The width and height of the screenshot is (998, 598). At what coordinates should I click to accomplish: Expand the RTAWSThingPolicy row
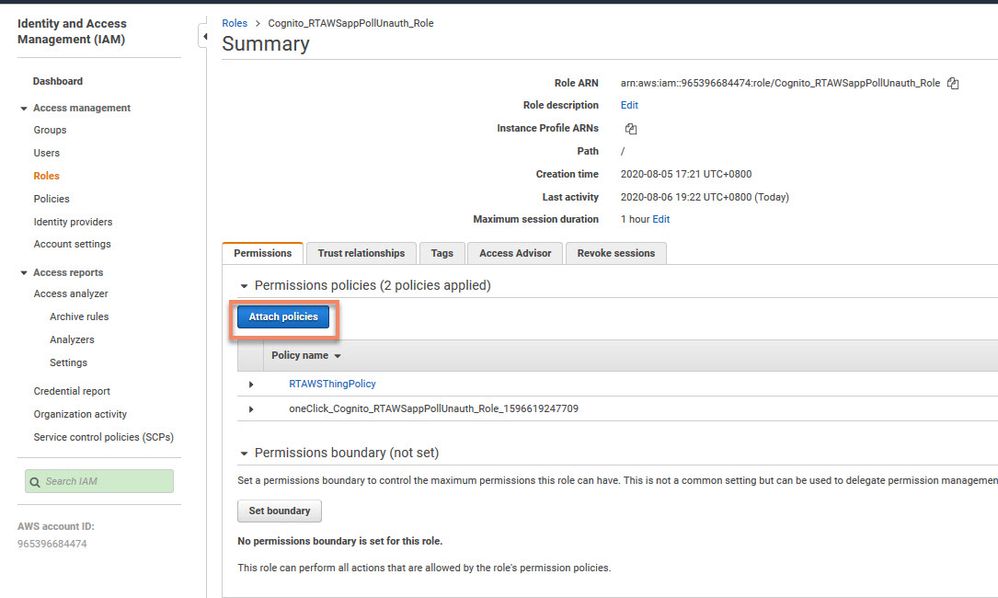pos(251,384)
